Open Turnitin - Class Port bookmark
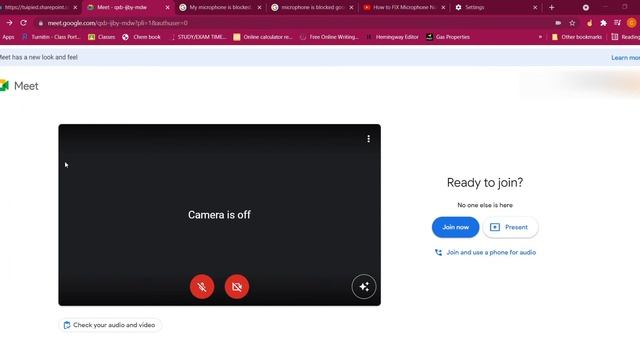Image resolution: width=640 pixels, height=360 pixels. (51, 37)
